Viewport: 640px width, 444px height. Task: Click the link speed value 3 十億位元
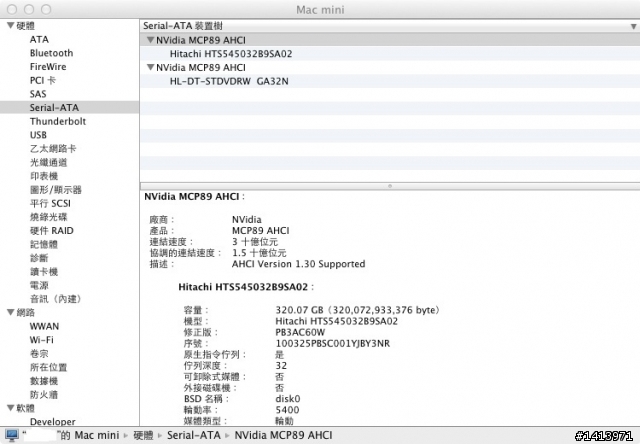(x=255, y=242)
